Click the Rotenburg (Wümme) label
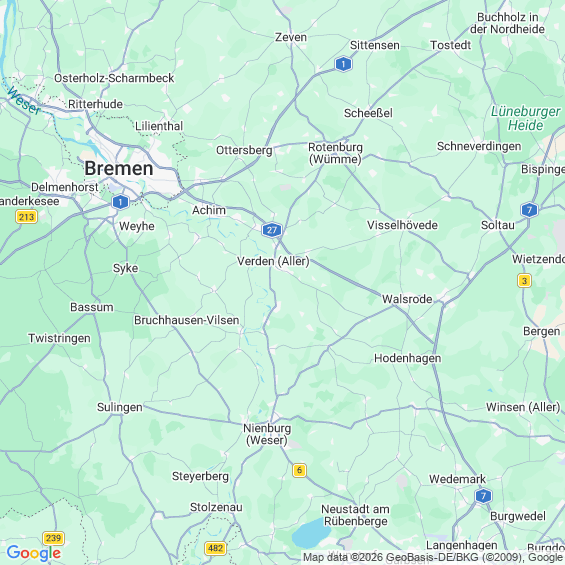Image resolution: width=565 pixels, height=565 pixels. coord(335,153)
